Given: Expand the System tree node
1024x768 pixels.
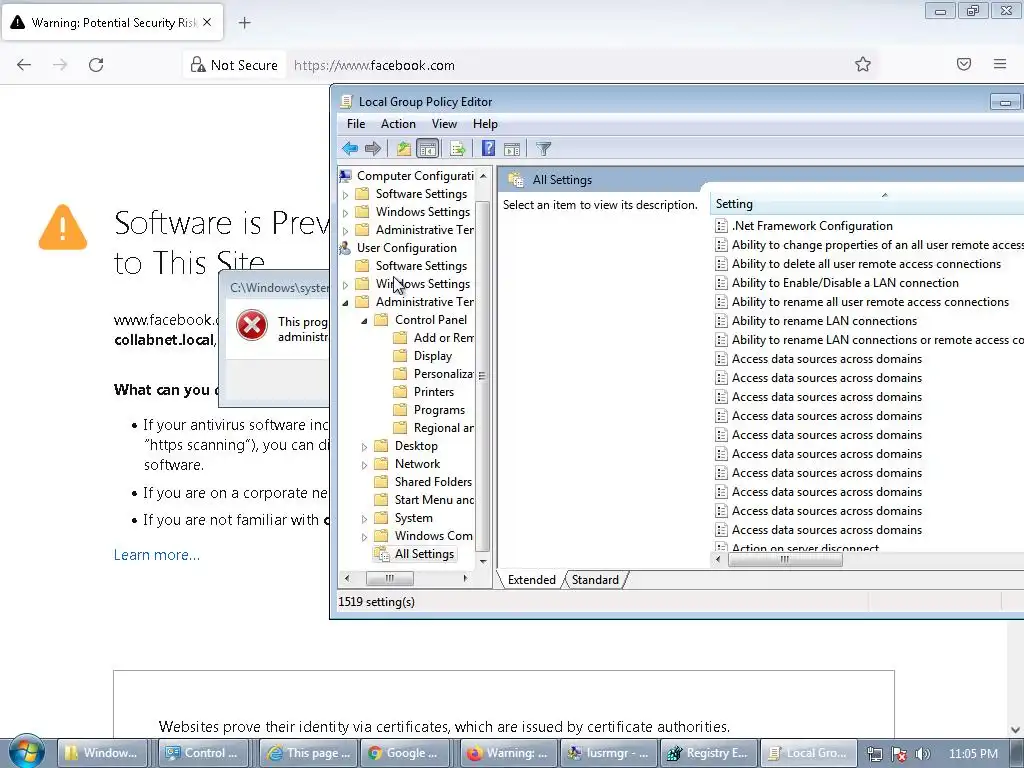Looking at the screenshot, I should click(x=364, y=519).
